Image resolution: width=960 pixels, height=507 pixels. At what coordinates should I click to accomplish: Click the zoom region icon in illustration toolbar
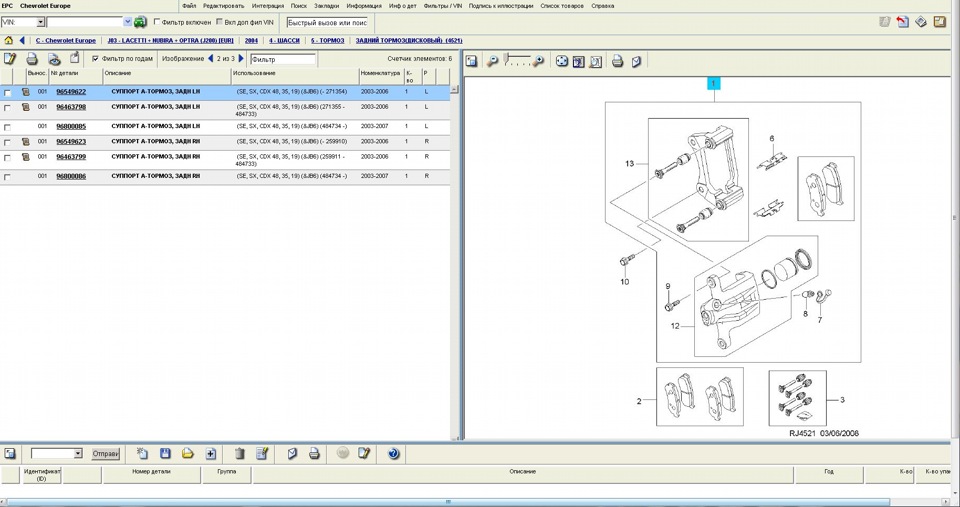596,61
